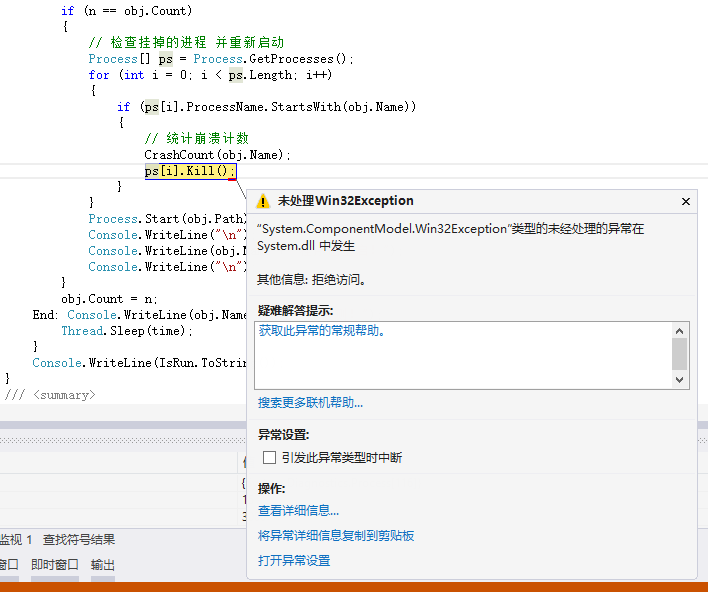The height and width of the screenshot is (592, 708).
Task: Click the 异常设置 heading
Action: tap(284, 435)
